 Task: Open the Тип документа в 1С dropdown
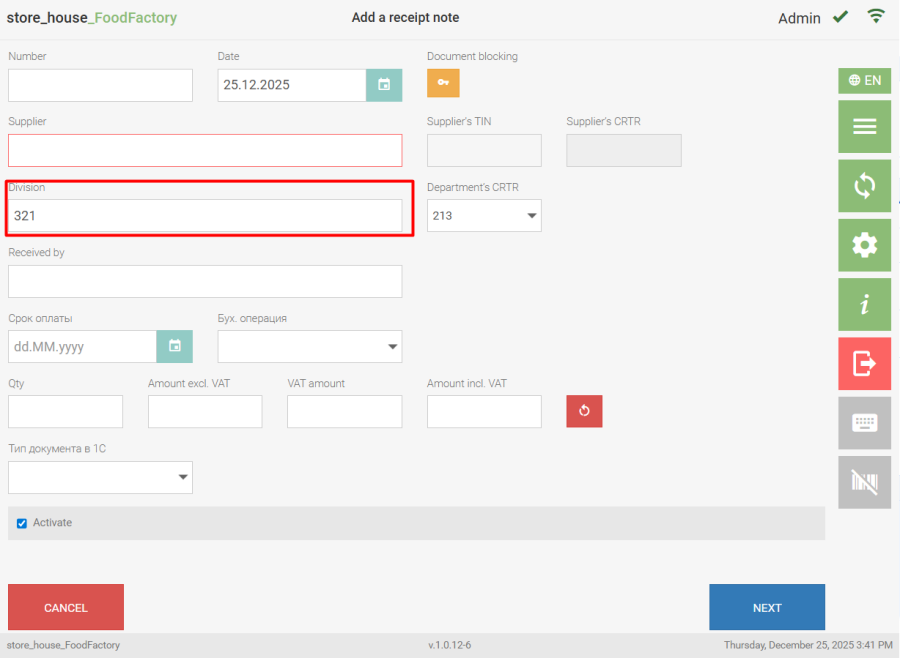pyautogui.click(x=100, y=477)
